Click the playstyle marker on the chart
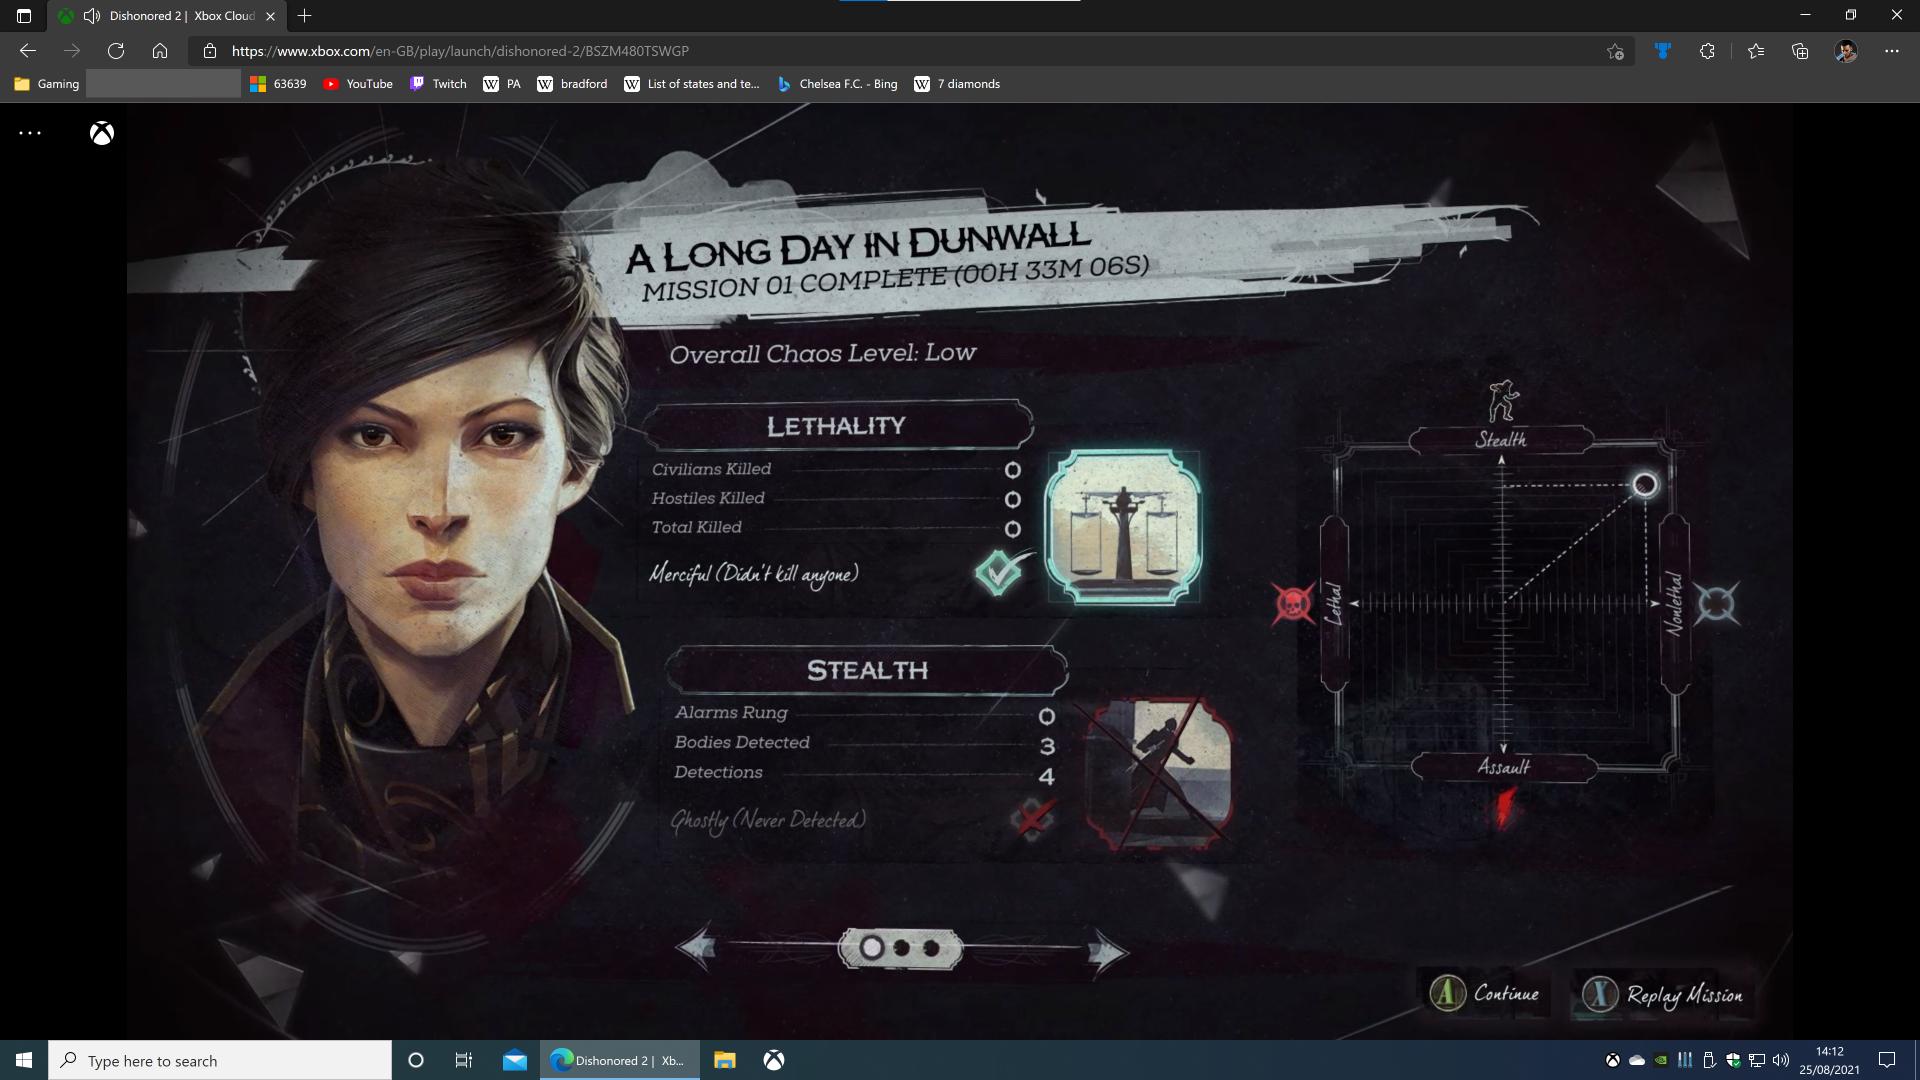 click(1645, 485)
